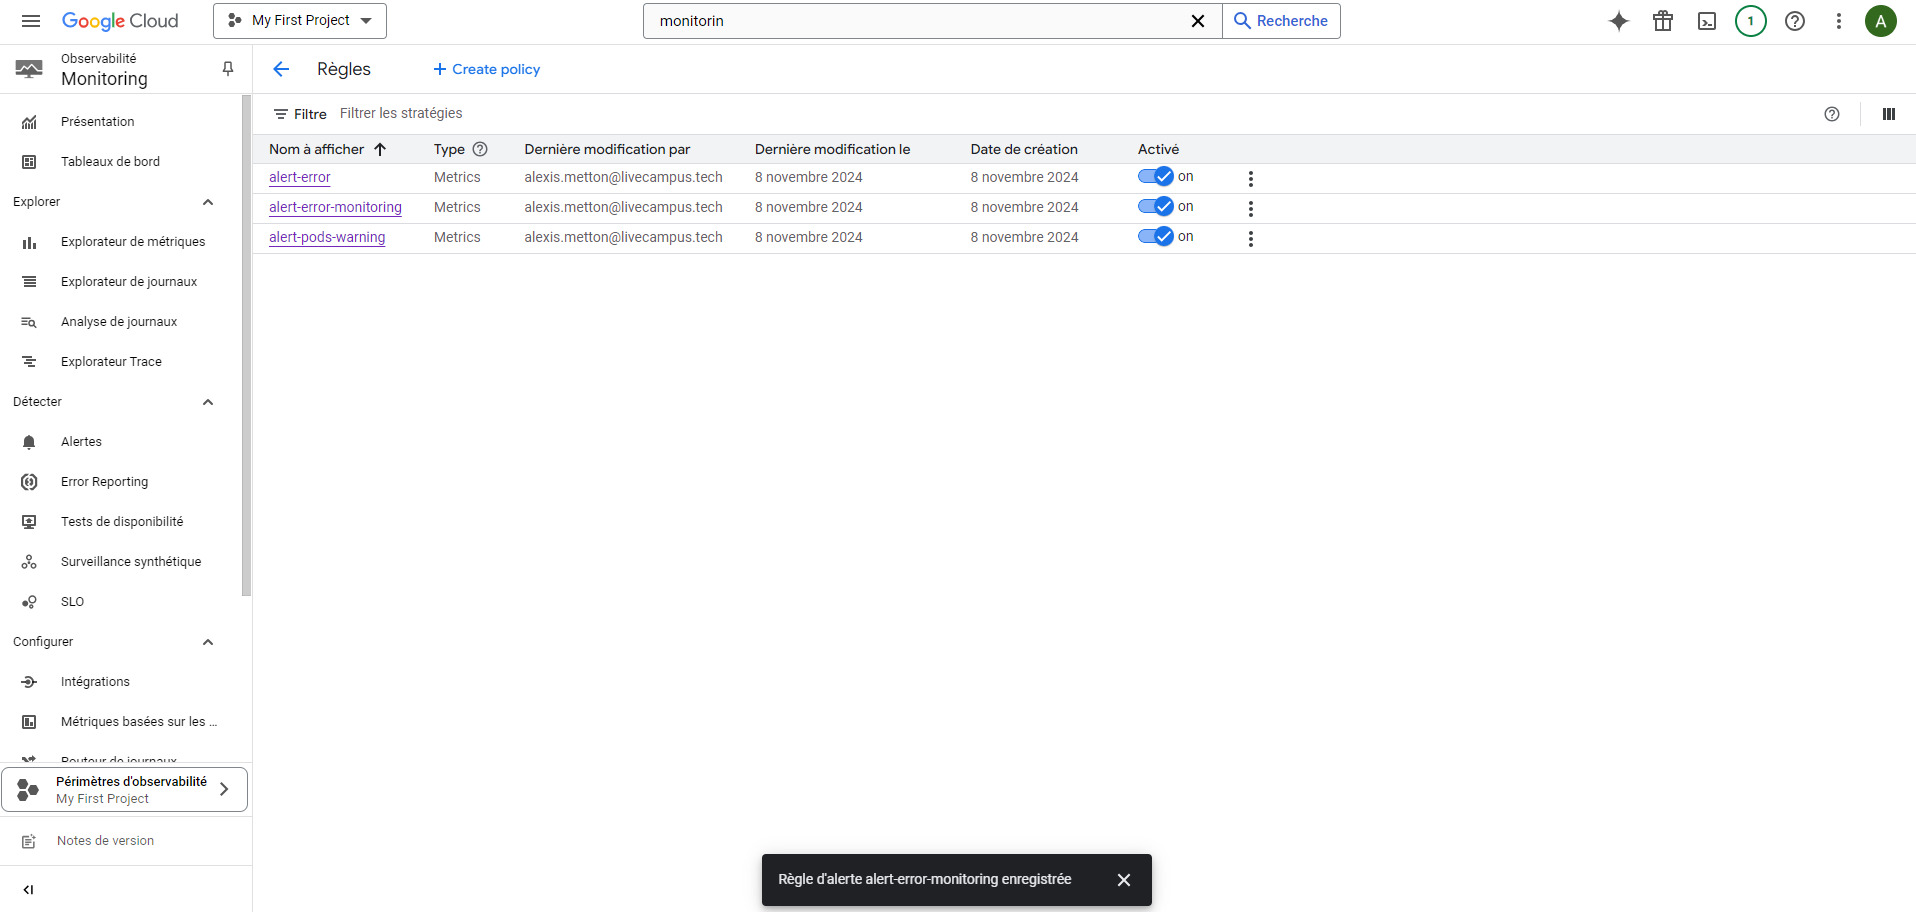The width and height of the screenshot is (1916, 912).
Task: Open Tests de disponibilité
Action: coord(121,521)
